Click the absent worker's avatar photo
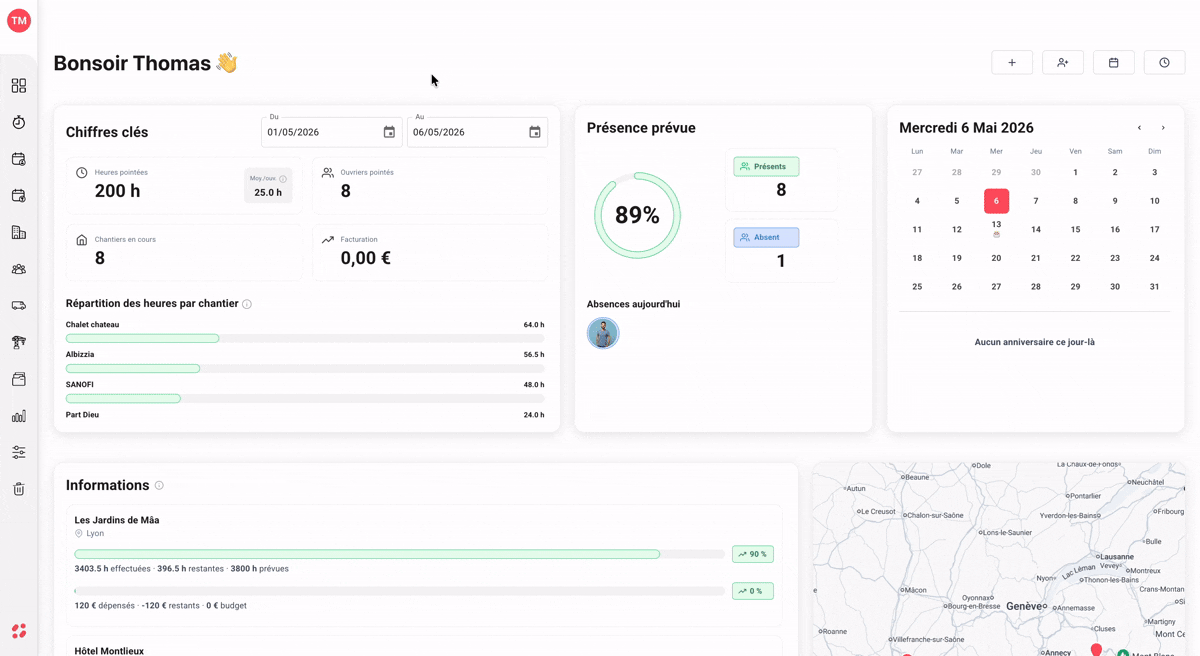The width and height of the screenshot is (1200, 656). click(x=603, y=333)
